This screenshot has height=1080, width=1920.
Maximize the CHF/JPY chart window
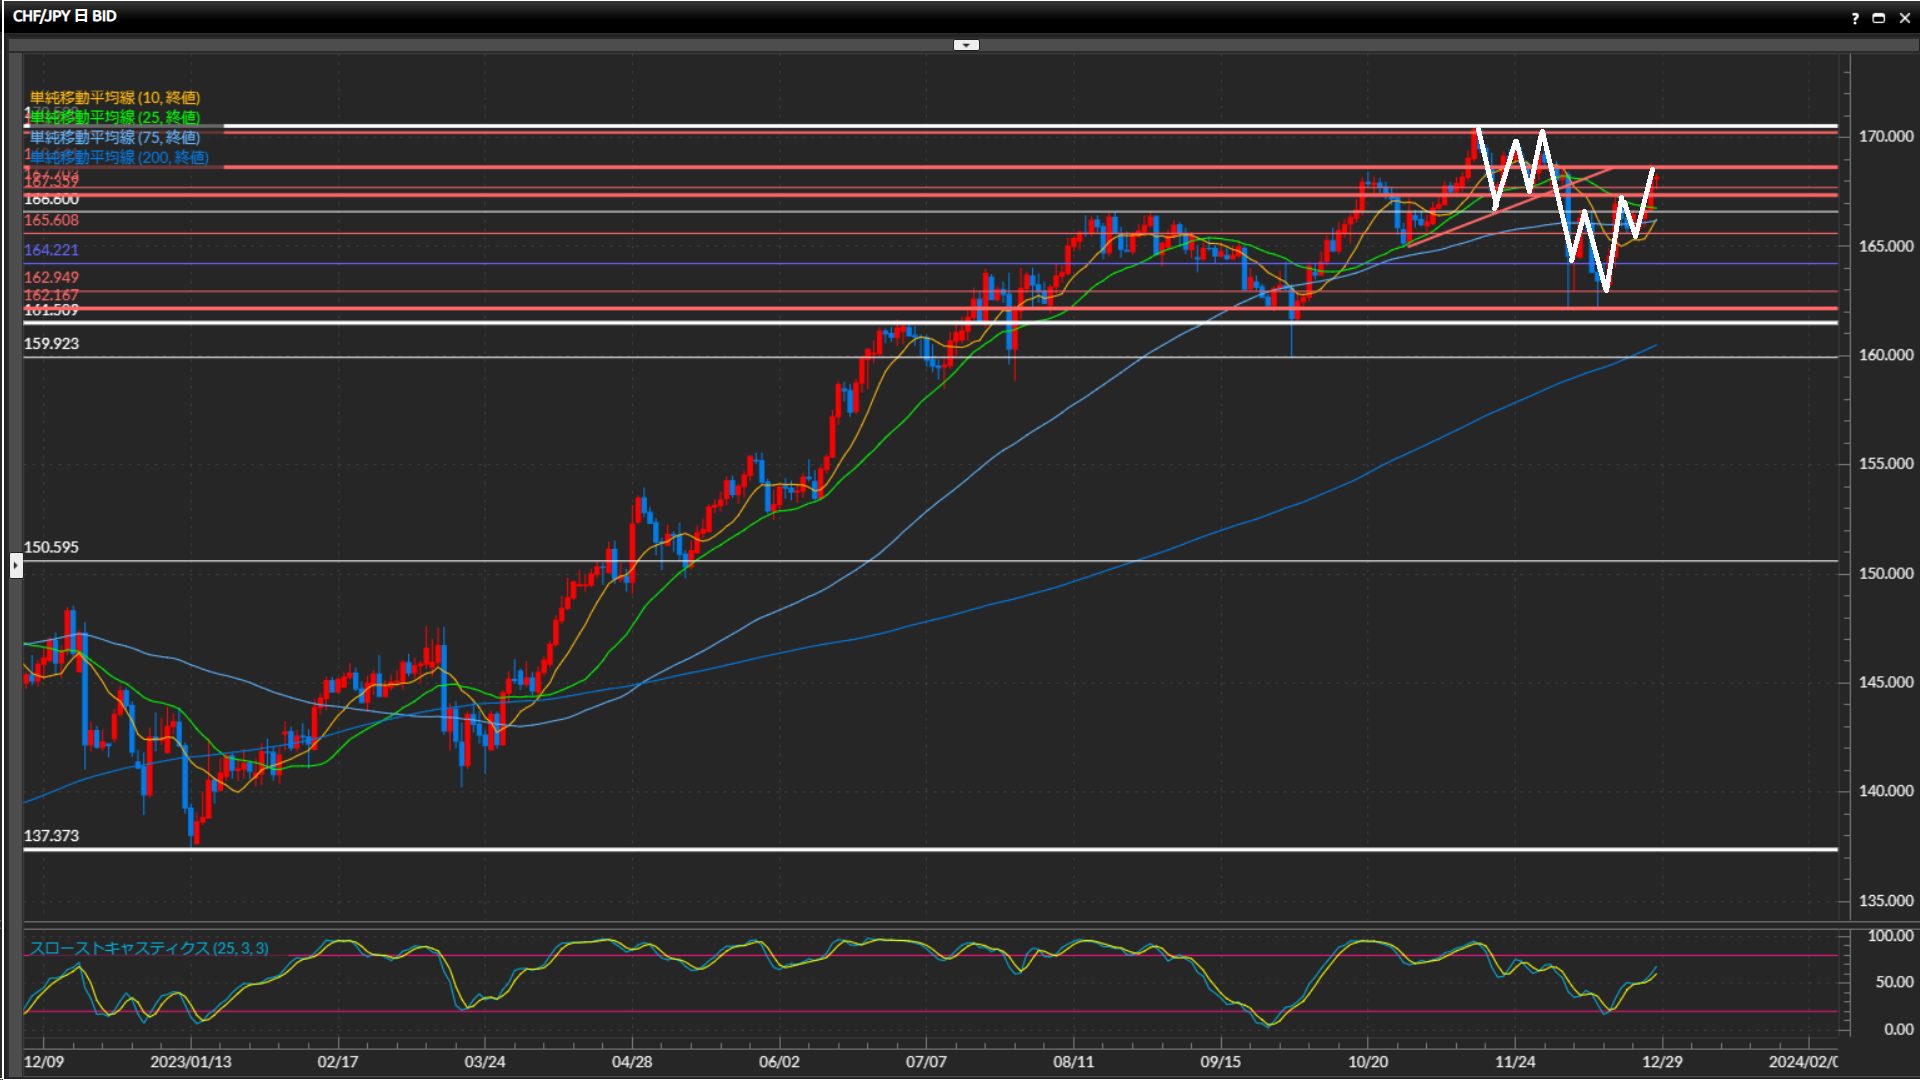click(1878, 18)
